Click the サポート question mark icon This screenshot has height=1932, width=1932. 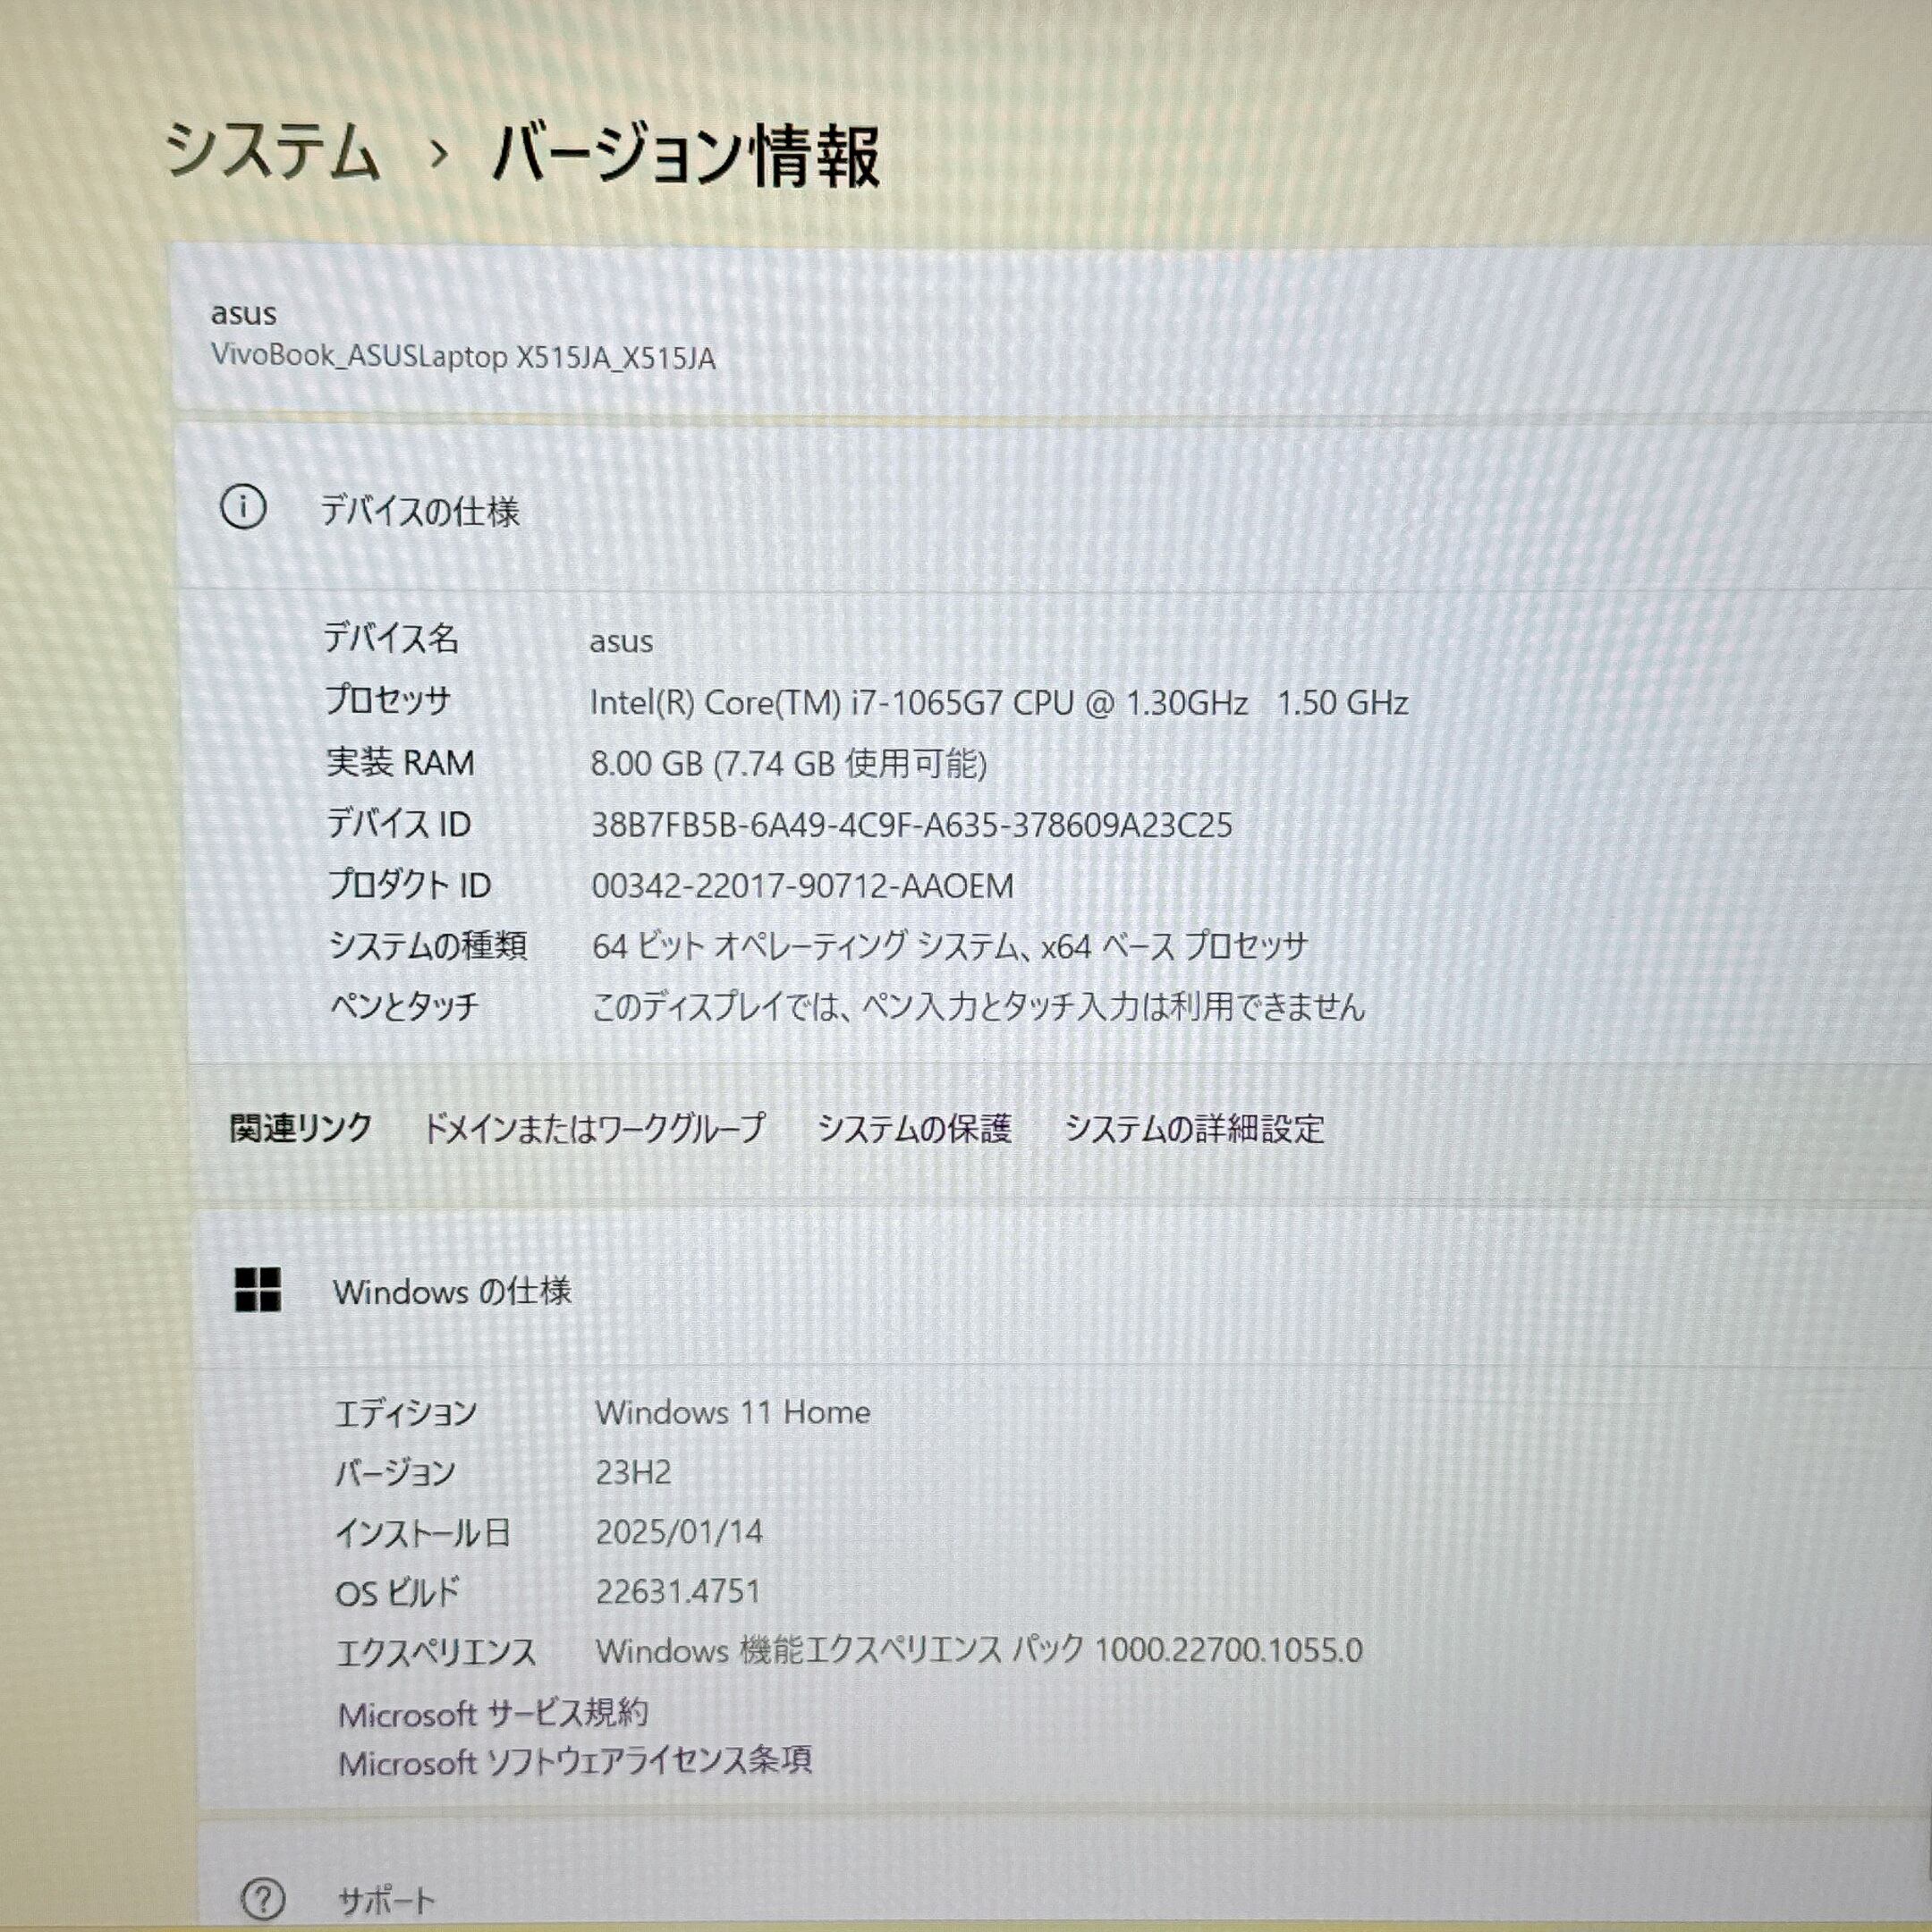click(264, 1897)
